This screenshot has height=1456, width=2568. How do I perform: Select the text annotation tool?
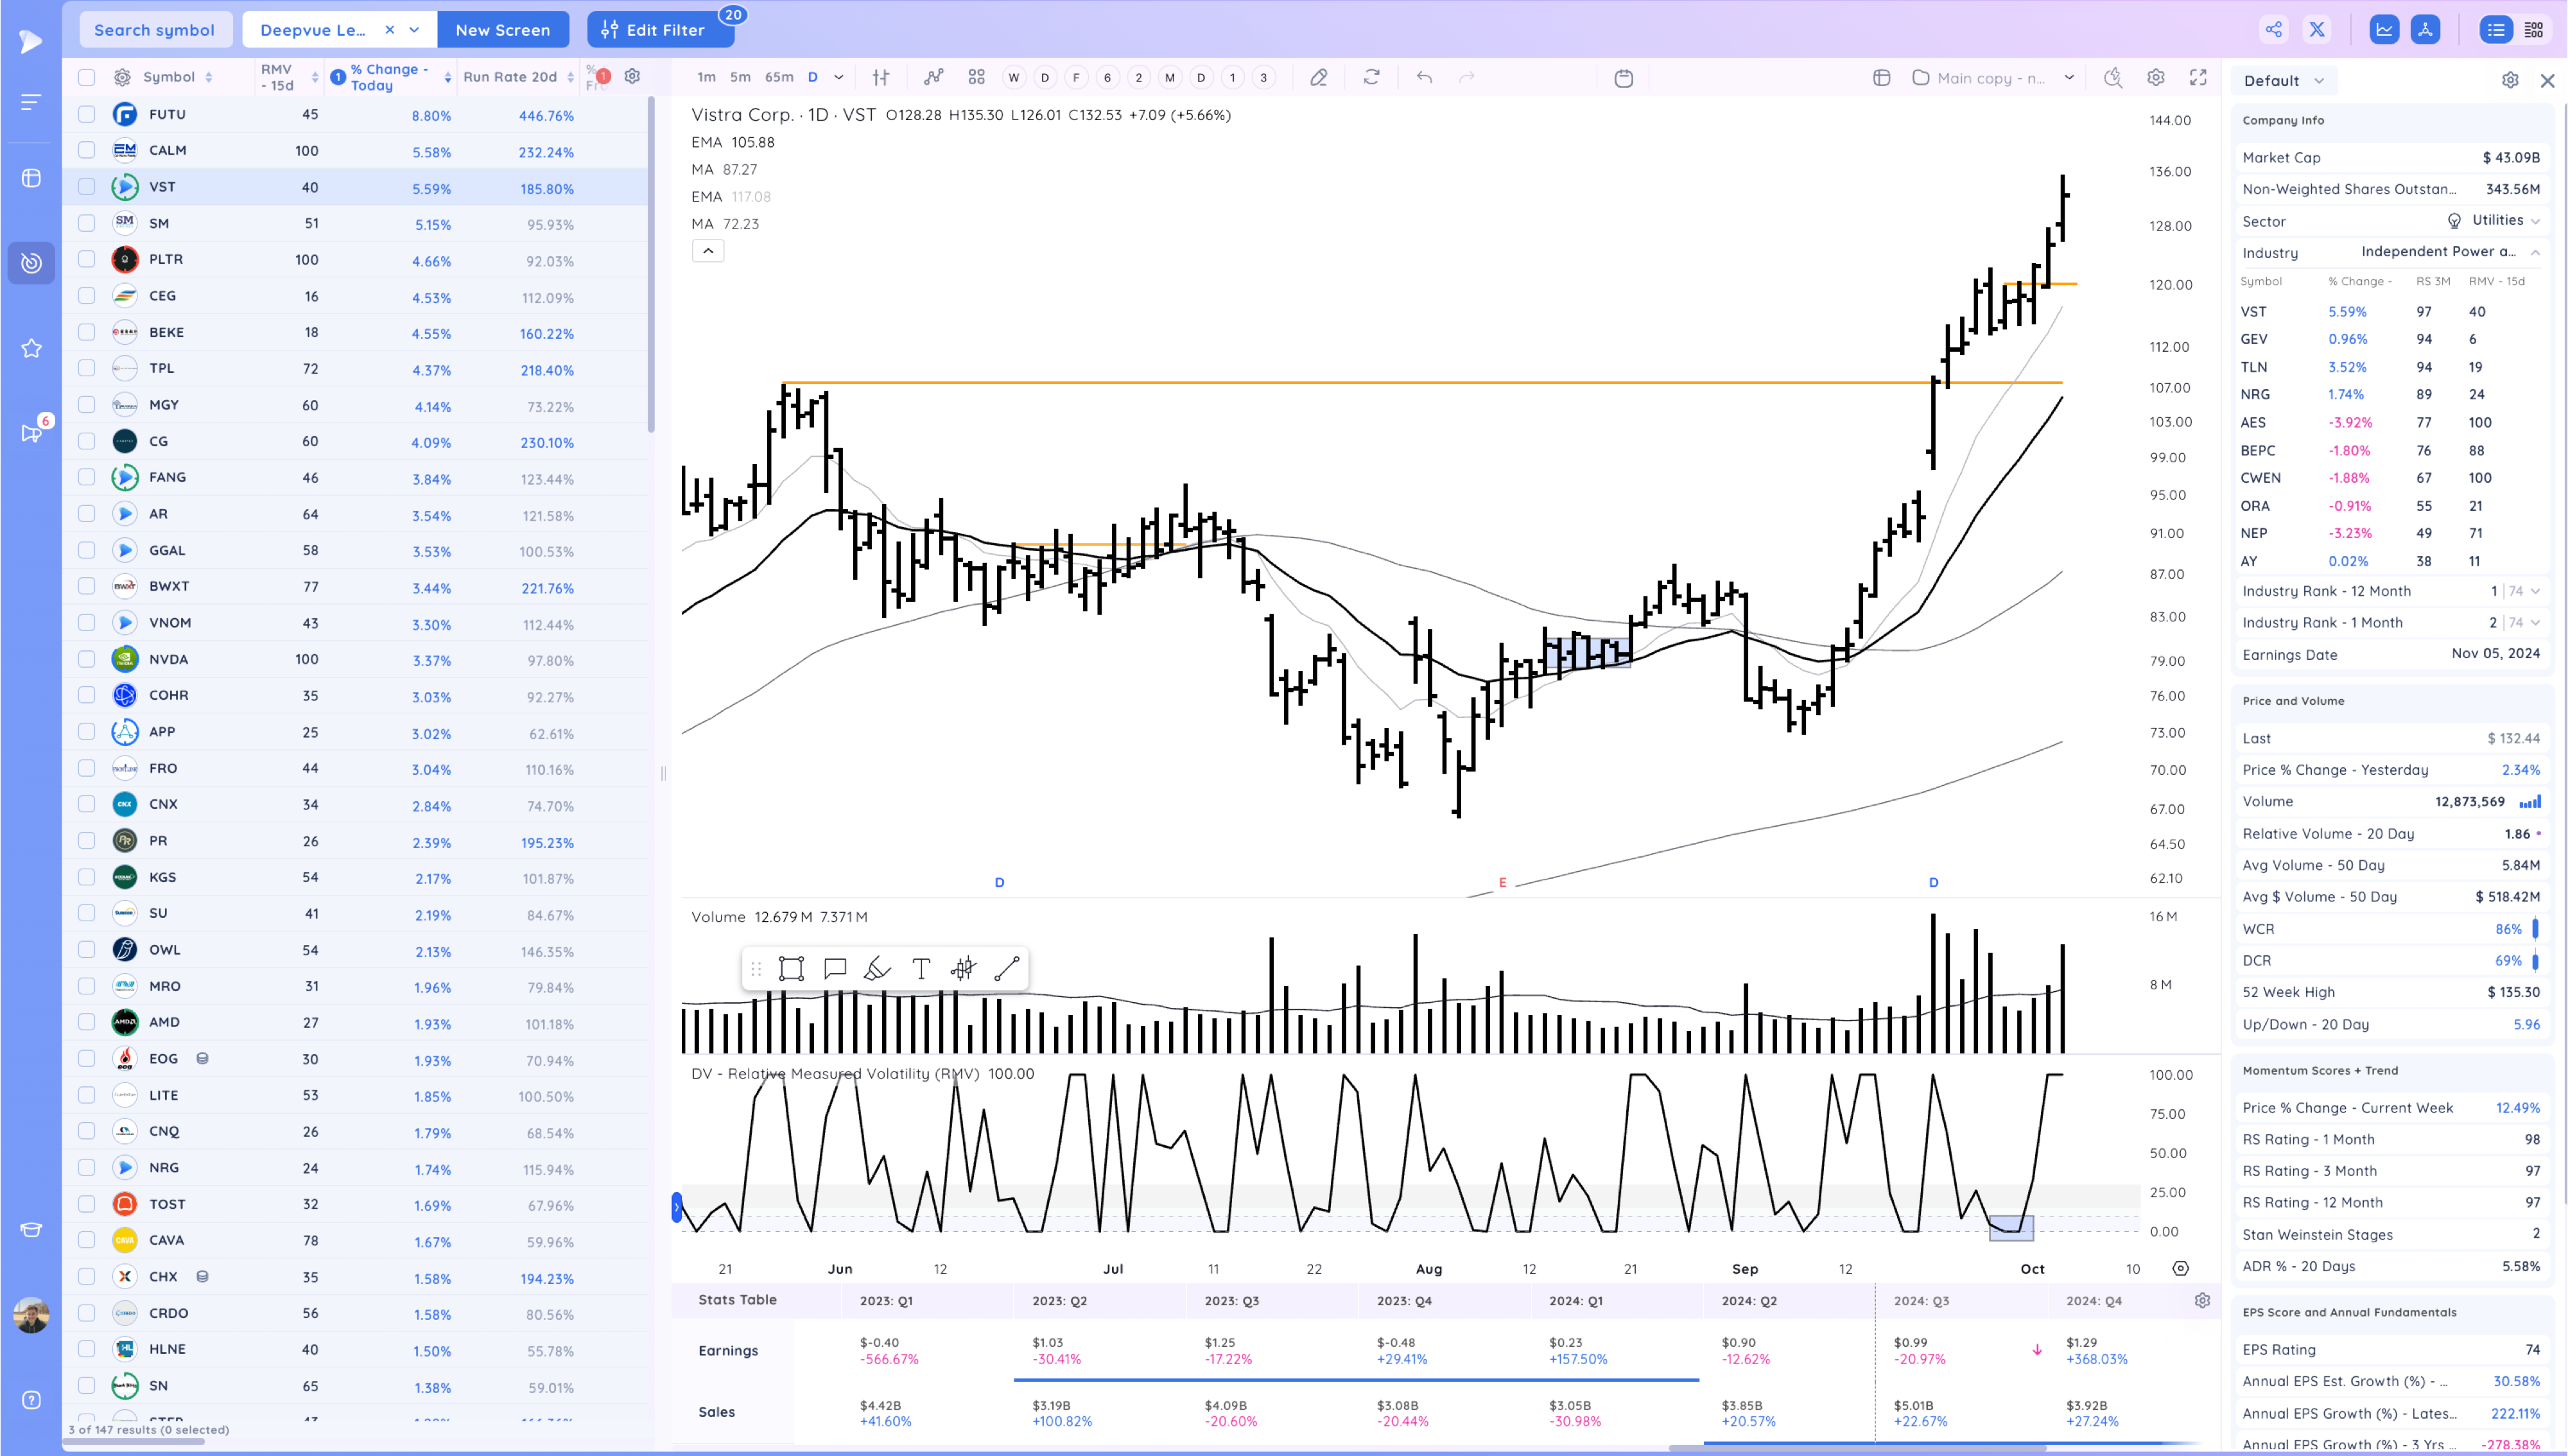coord(921,968)
